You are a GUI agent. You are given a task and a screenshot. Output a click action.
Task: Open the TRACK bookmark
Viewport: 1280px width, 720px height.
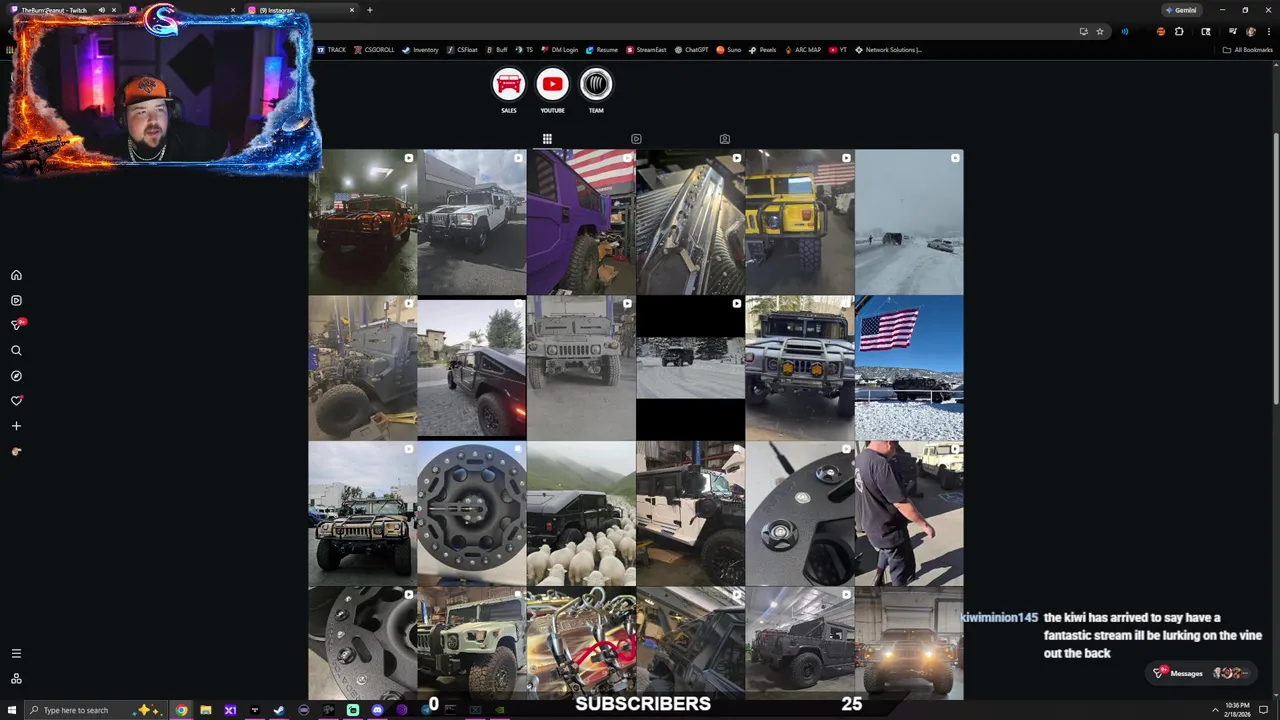(332, 49)
